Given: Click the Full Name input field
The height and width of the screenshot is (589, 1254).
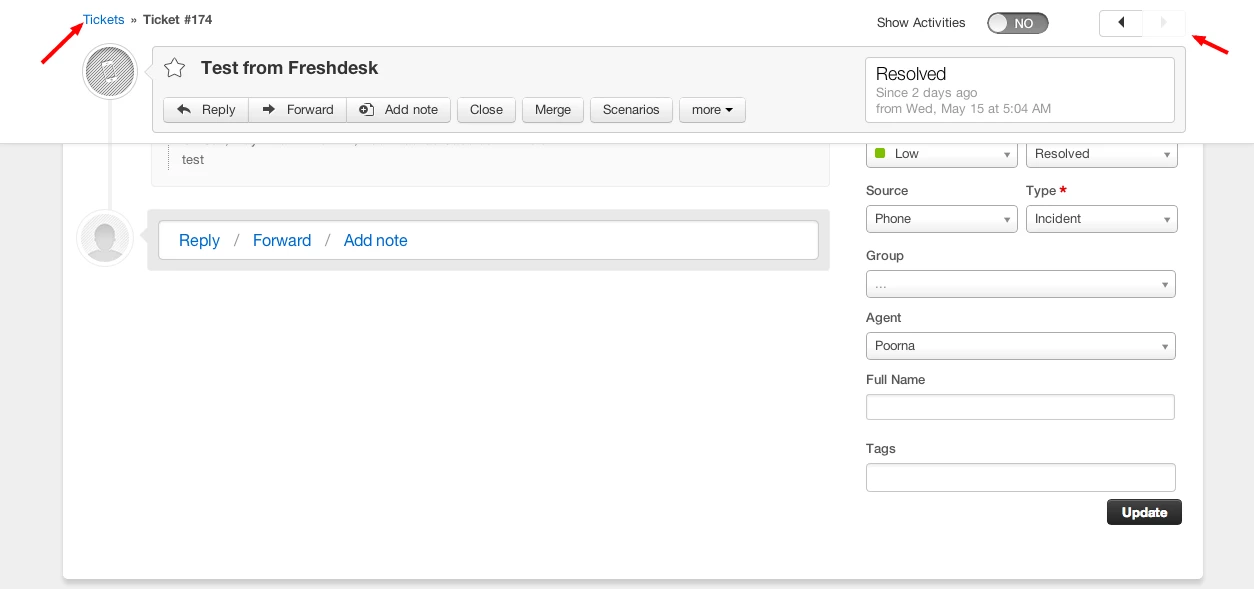Looking at the screenshot, I should (x=1020, y=407).
